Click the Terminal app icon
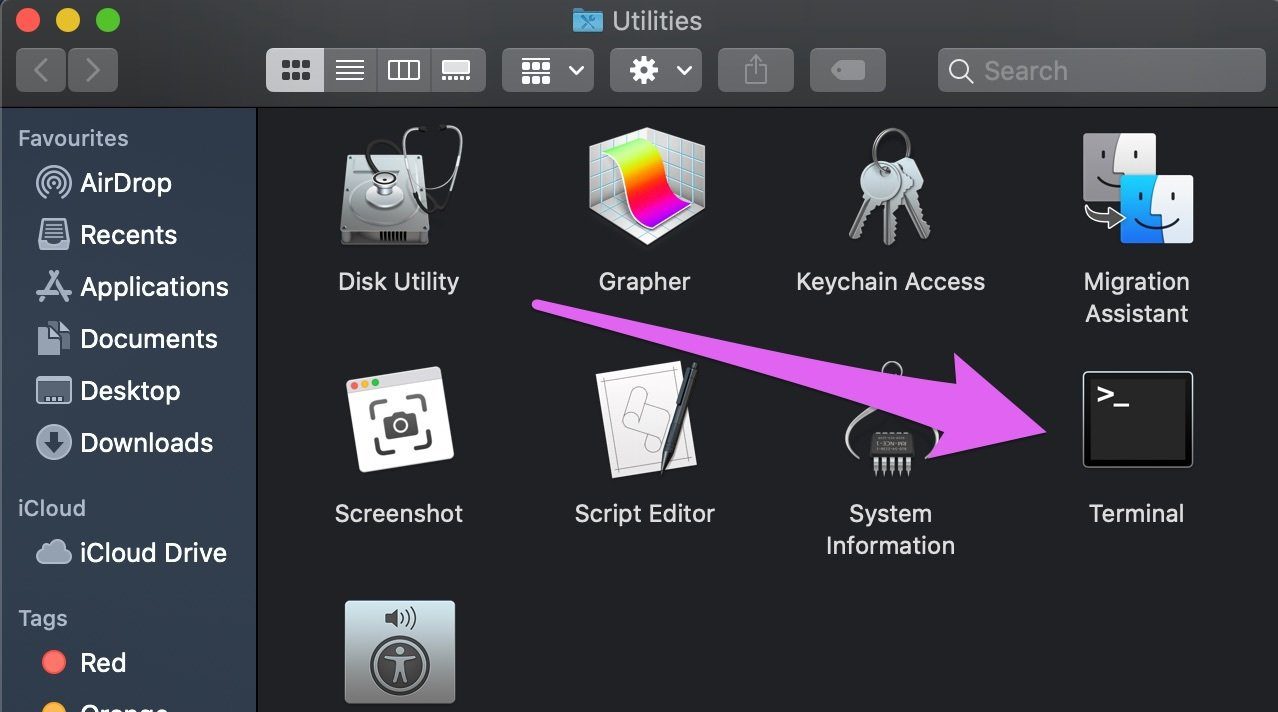 (1138, 419)
